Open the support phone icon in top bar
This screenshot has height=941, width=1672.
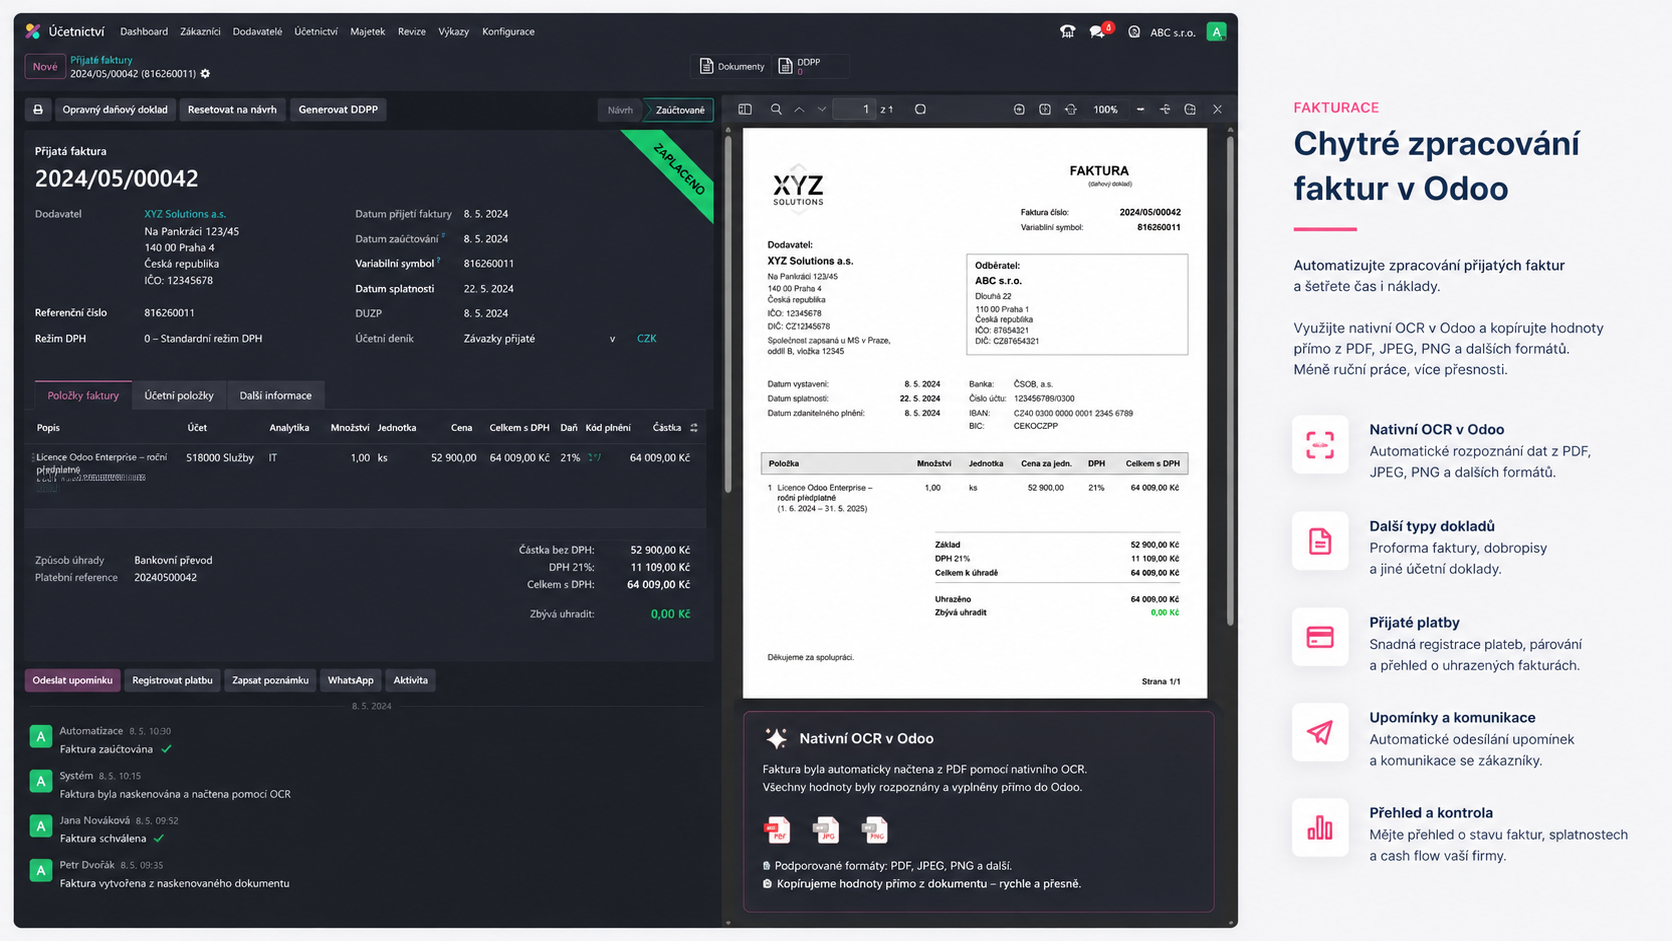1067,32
